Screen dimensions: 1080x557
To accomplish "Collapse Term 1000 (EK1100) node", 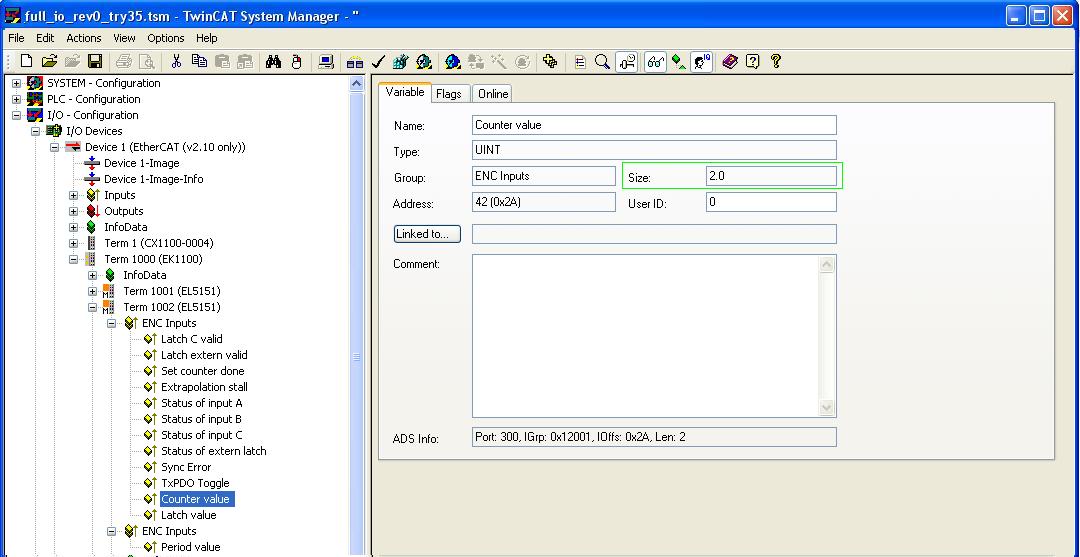I will (73, 259).
